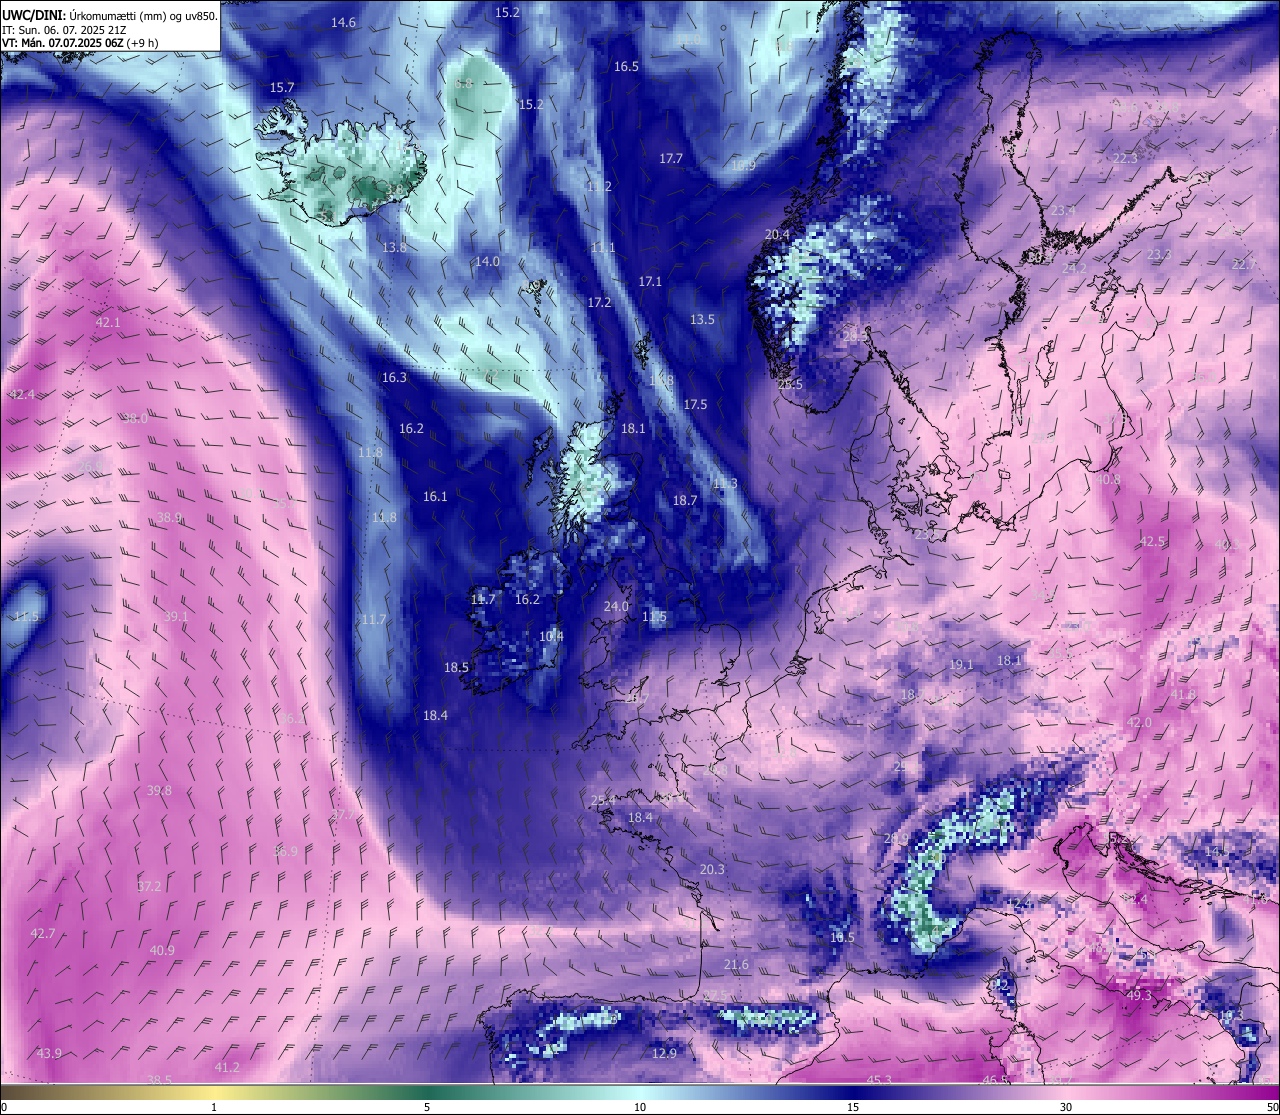Click the 15 tick label on the legend
The width and height of the screenshot is (1280, 1115).
click(853, 1107)
